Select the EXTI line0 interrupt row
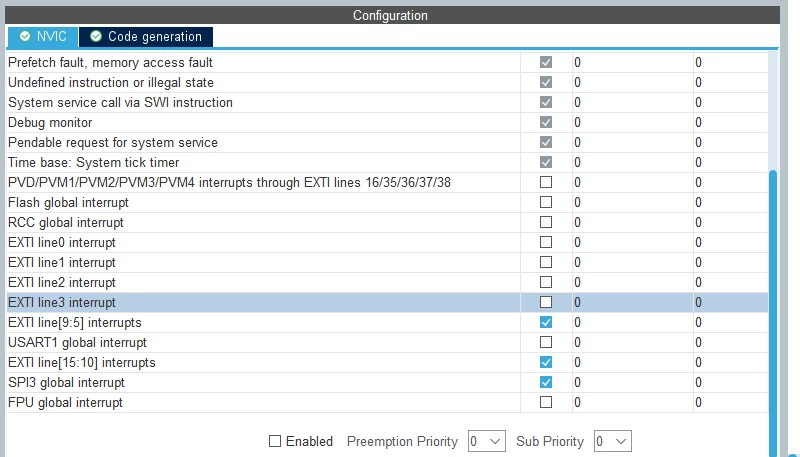The height and width of the screenshot is (457, 800). (388, 242)
